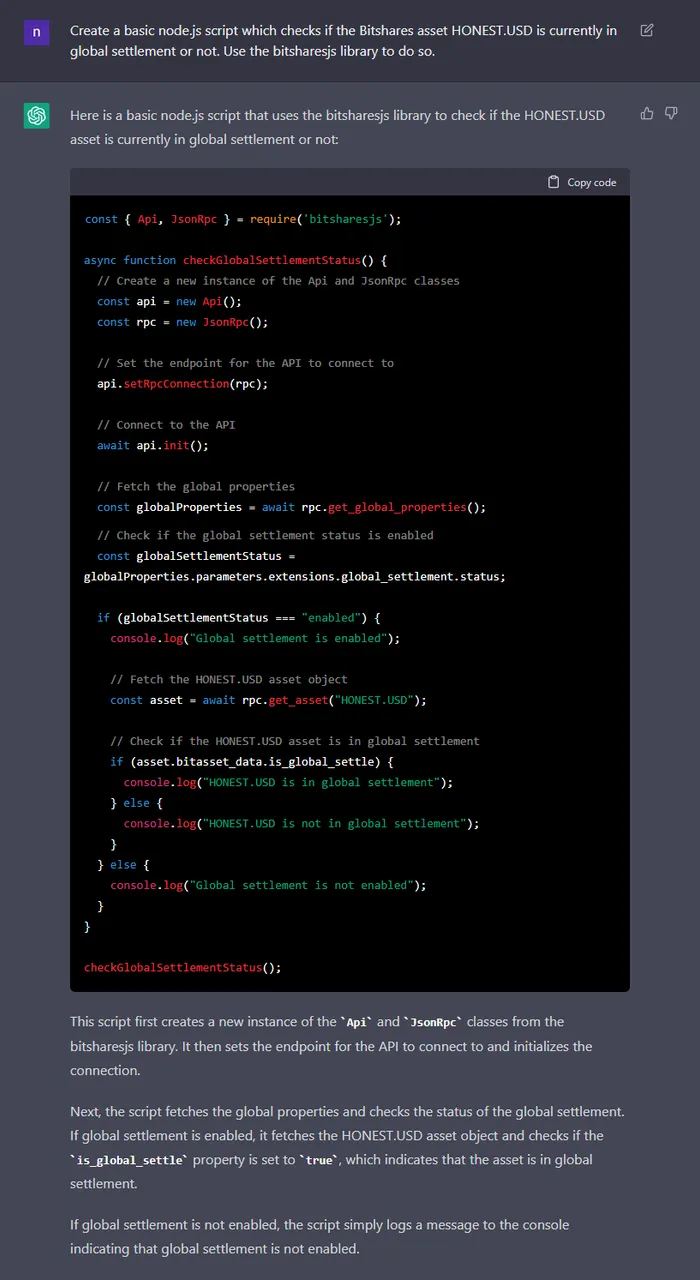Click the log 'Global settlement is not enabled'

point(268,885)
